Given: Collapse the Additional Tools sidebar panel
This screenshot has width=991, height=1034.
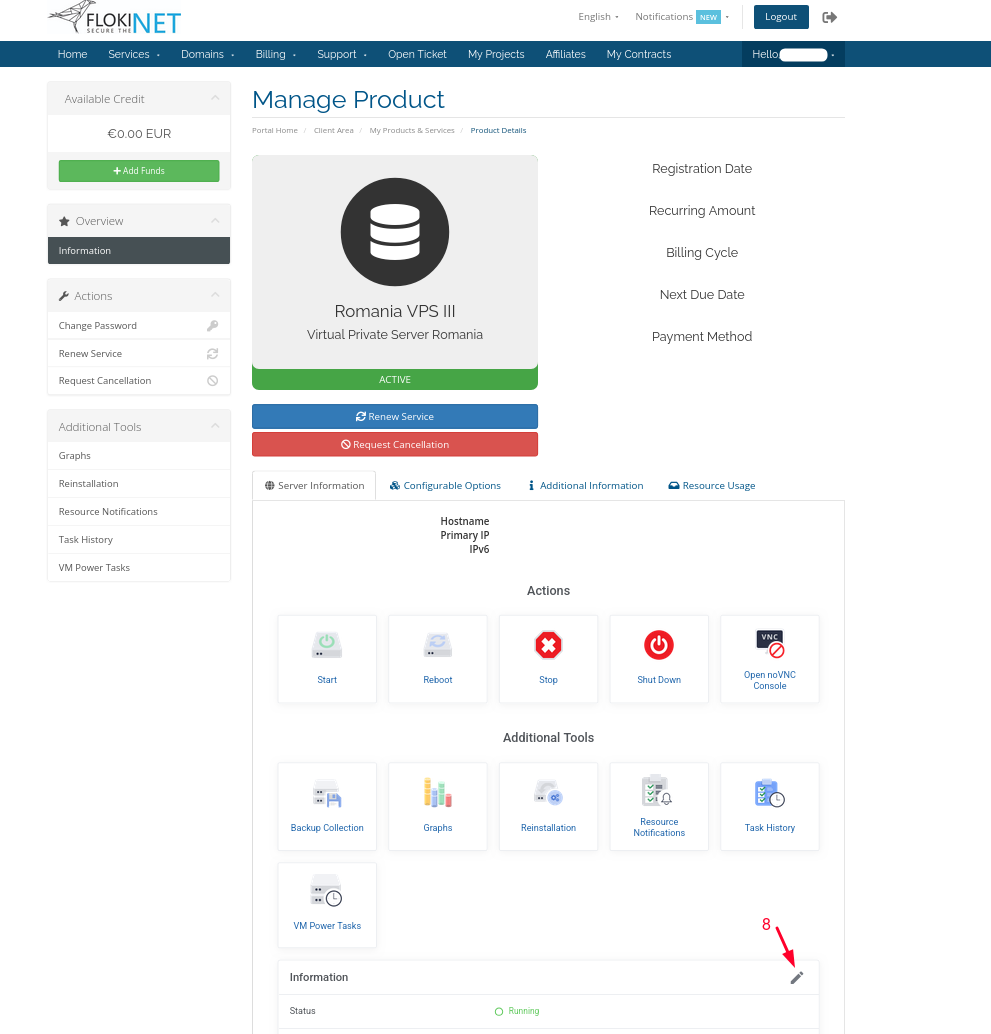Looking at the screenshot, I should click(215, 426).
